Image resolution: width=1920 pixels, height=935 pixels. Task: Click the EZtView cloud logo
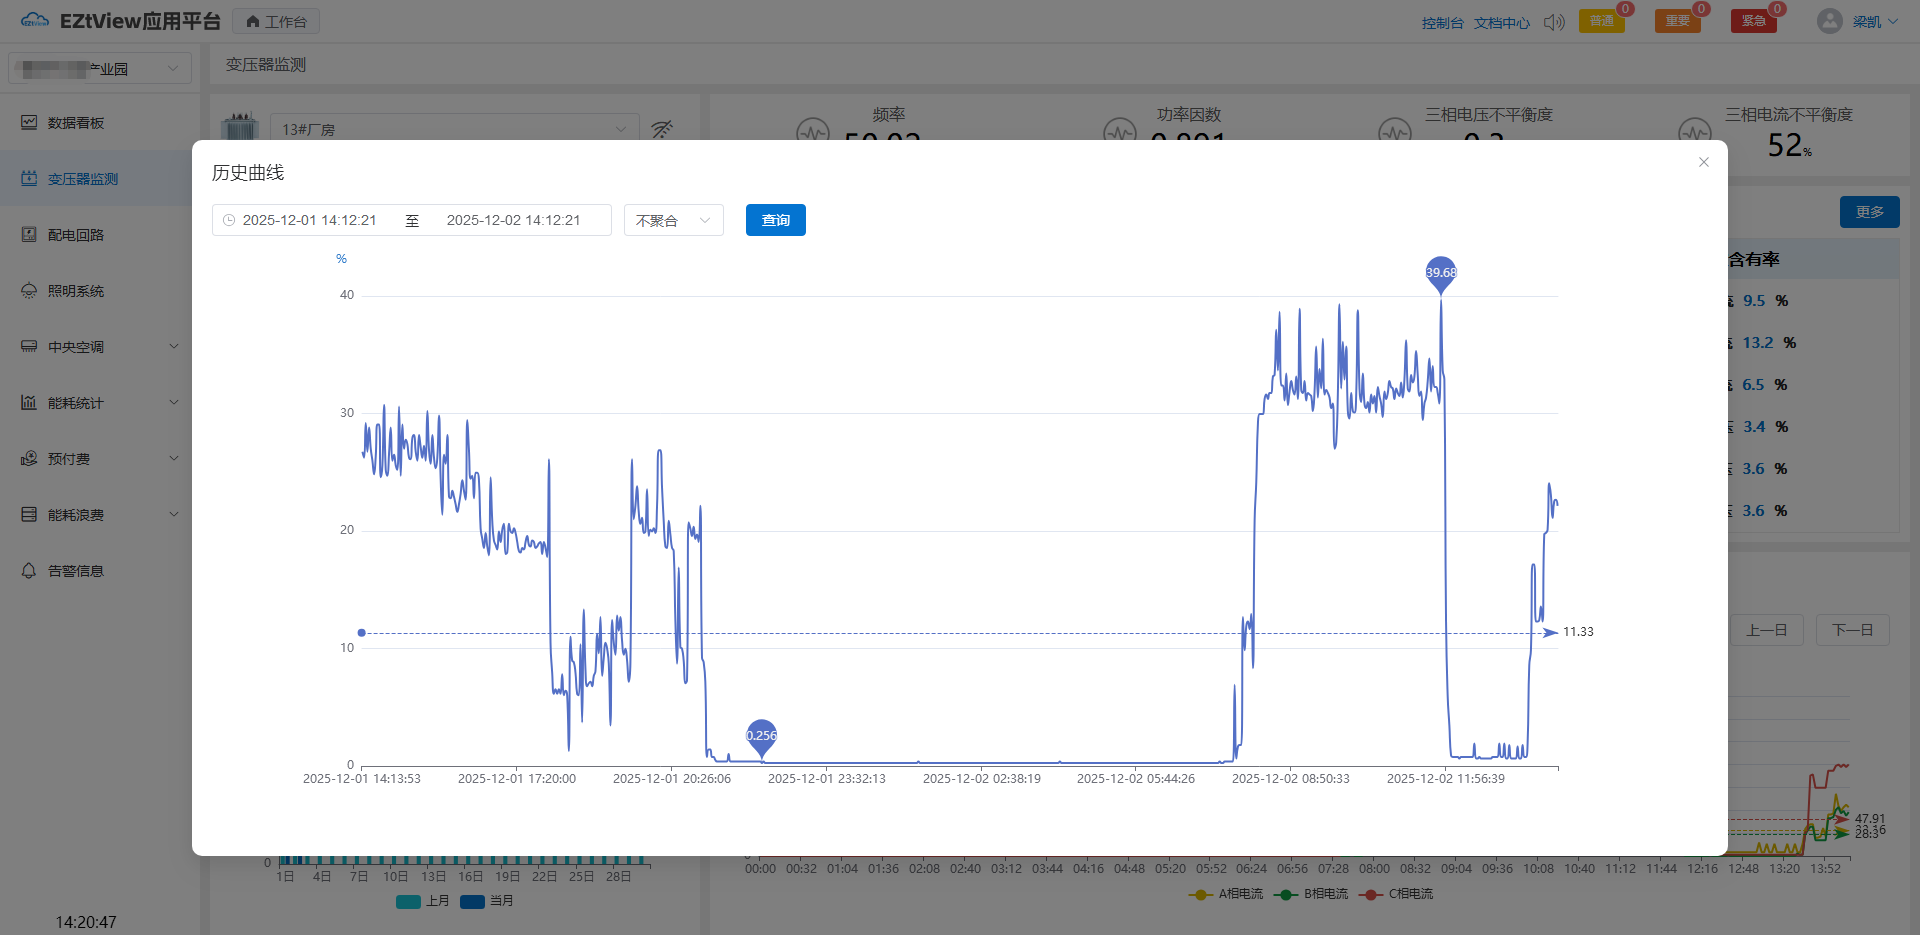tap(34, 21)
